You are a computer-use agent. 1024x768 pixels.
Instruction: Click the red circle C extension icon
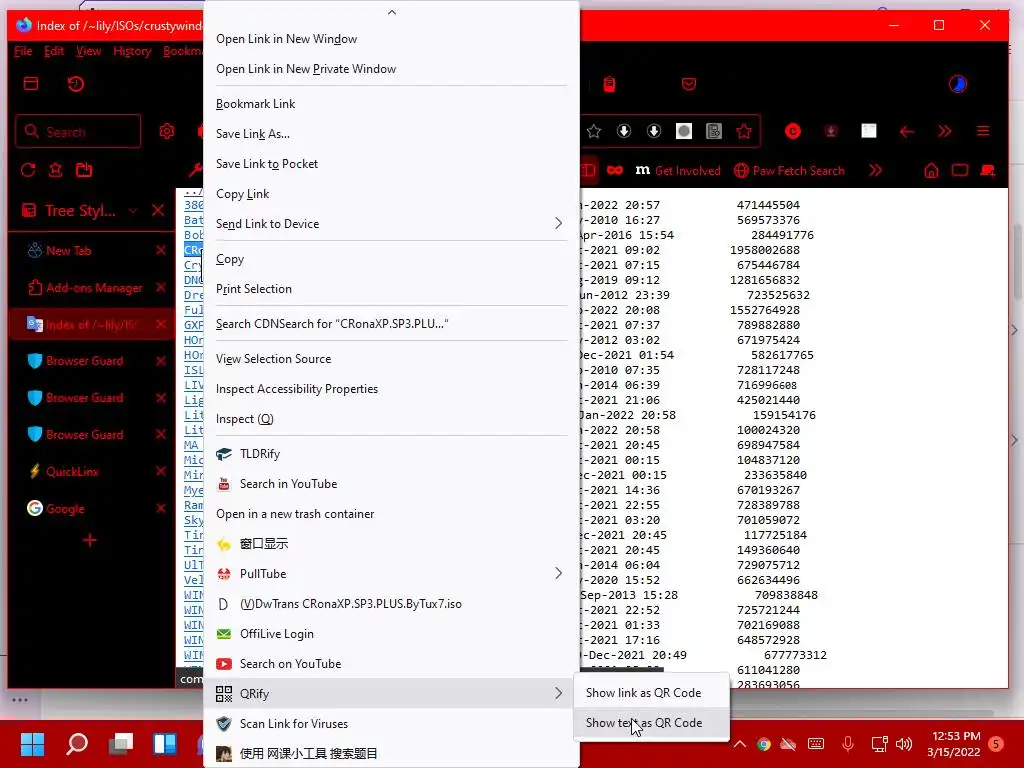[x=793, y=131]
